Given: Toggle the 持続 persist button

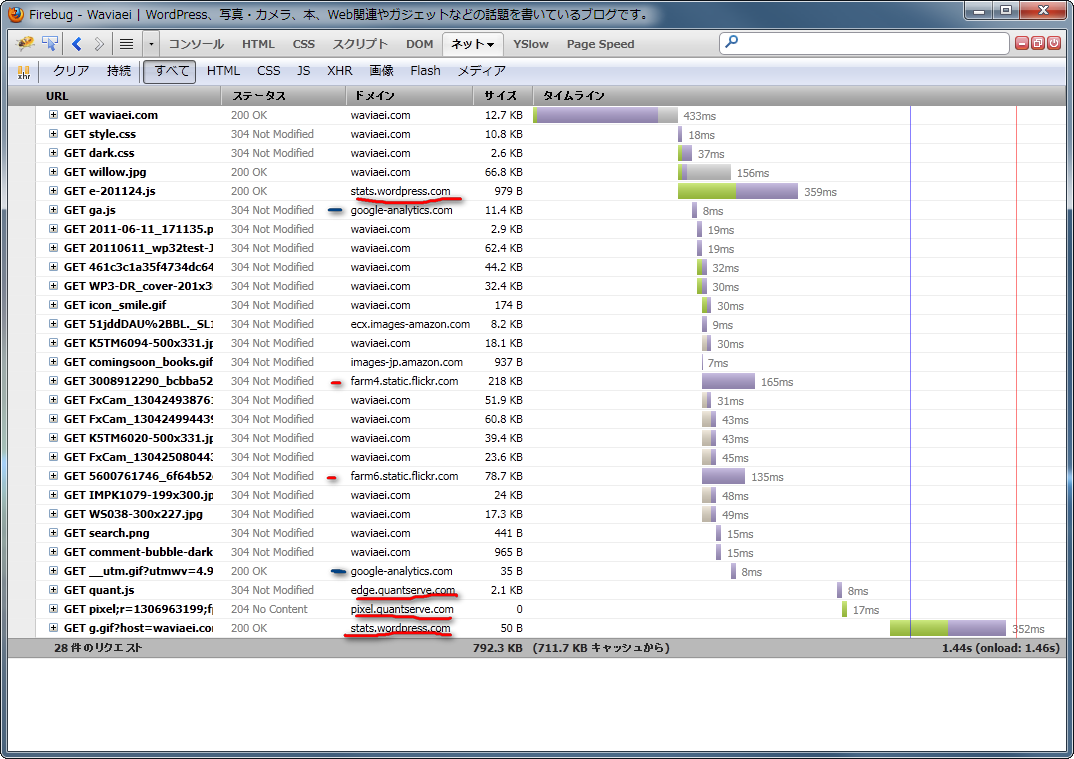Looking at the screenshot, I should click(118, 71).
